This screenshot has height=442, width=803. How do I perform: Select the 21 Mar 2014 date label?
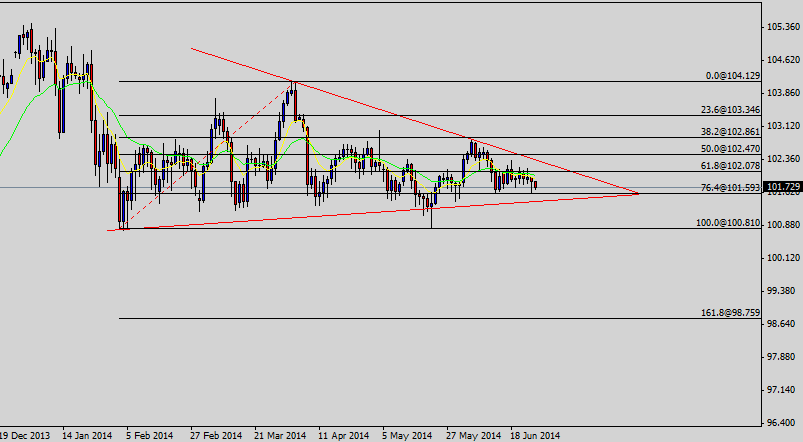(280, 435)
